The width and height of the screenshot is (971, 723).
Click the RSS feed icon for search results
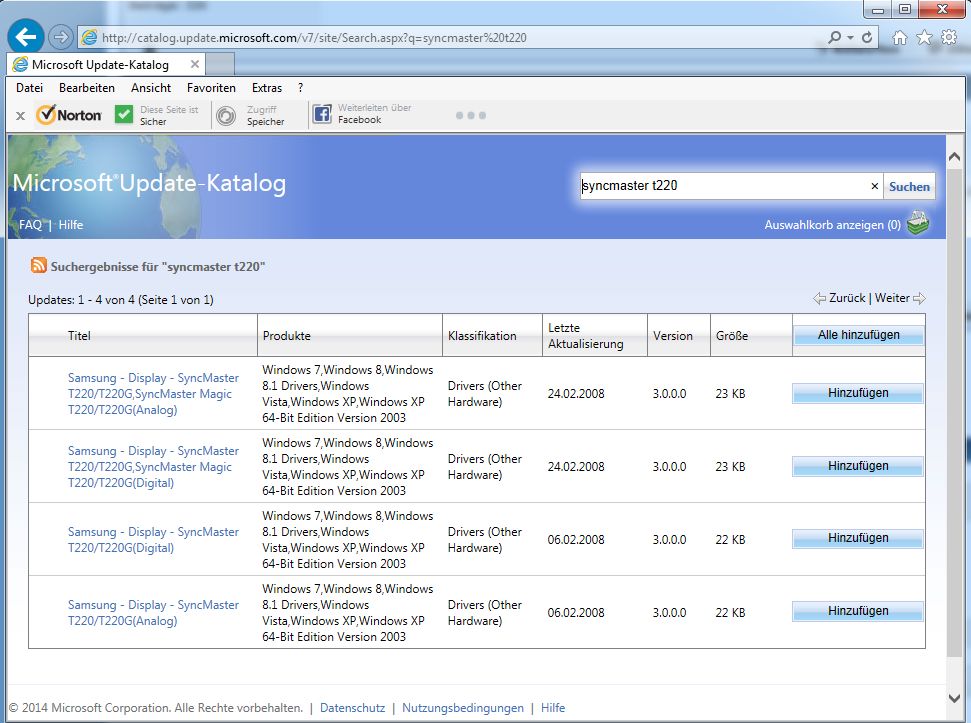click(38, 266)
